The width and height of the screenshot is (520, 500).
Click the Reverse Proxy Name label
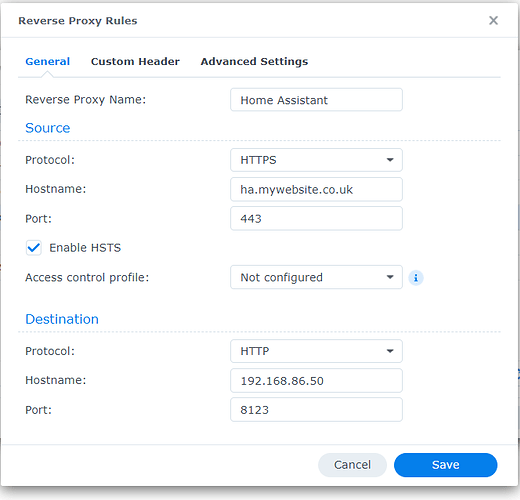point(86,100)
